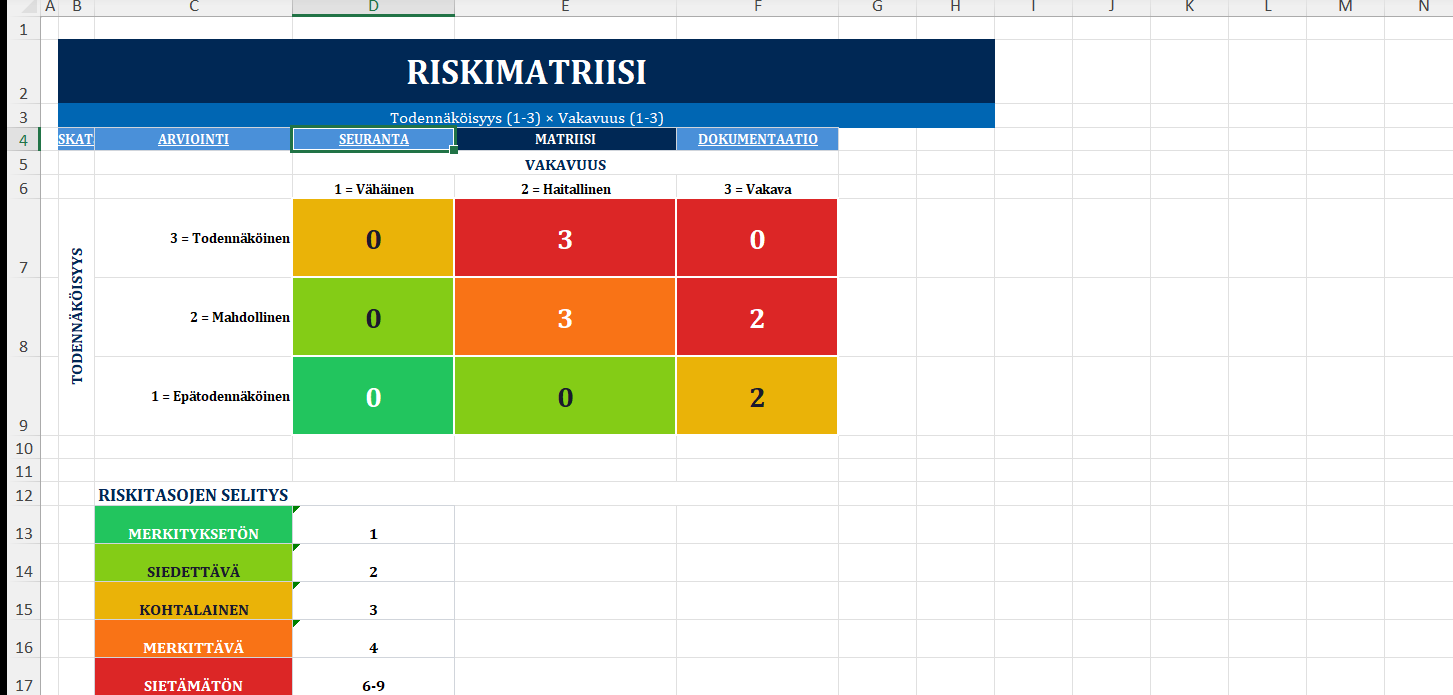Viewport: 1453px width, 695px height.
Task: Click the column N header
Action: tap(1423, 8)
